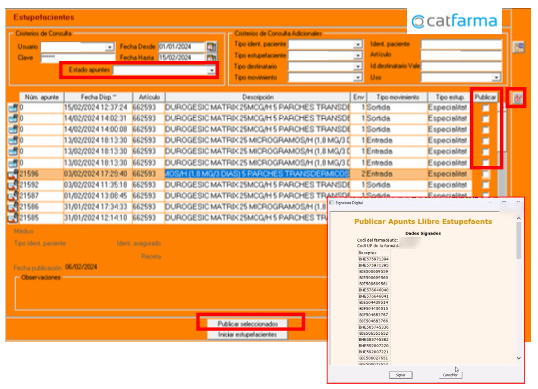
Task: Open the Estado apuntes dropdown
Action: (211, 70)
